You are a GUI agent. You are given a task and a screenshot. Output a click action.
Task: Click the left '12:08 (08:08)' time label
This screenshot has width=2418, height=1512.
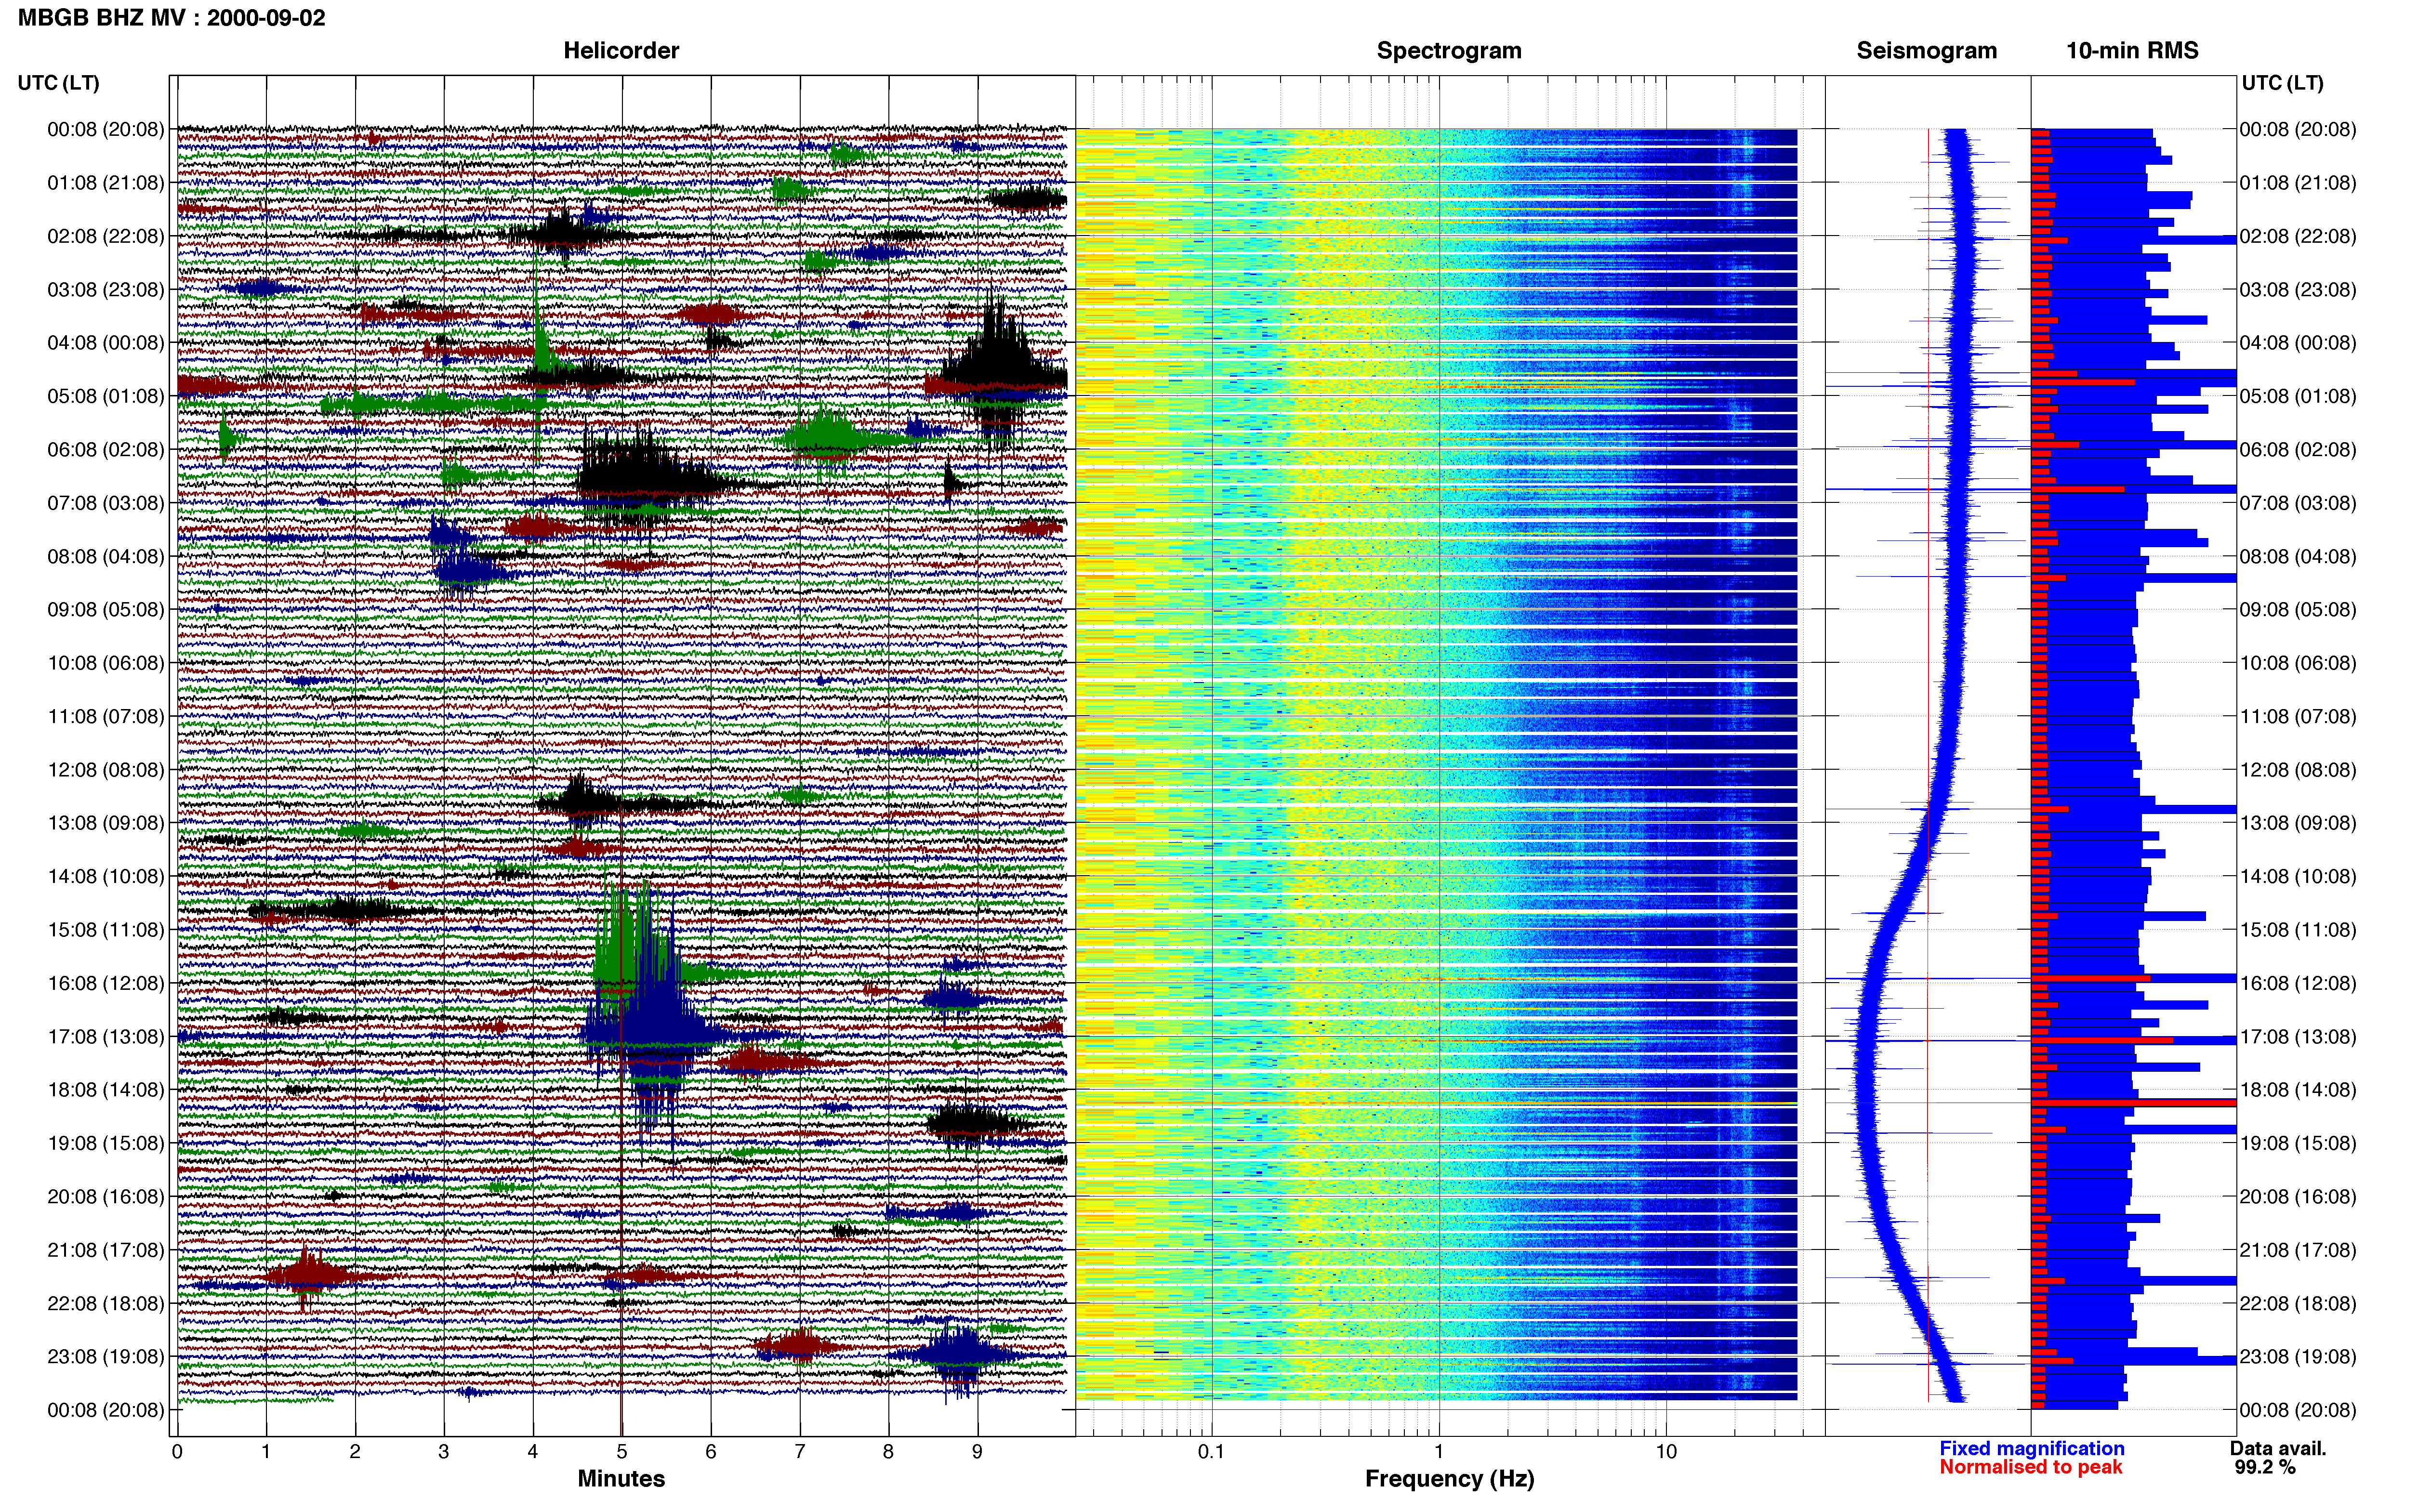click(105, 770)
